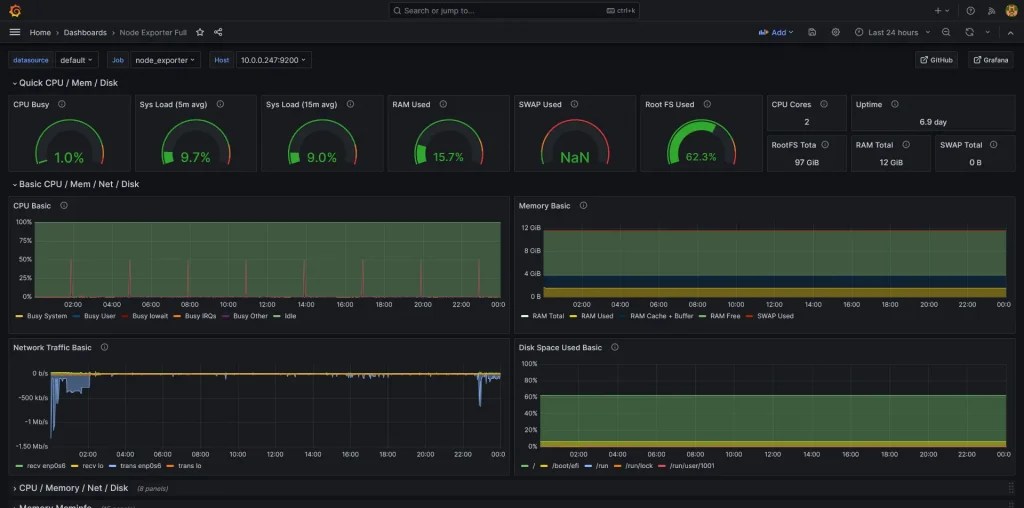Go to Home breadcrumb
Image resolution: width=1024 pixels, height=508 pixels.
pyautogui.click(x=40, y=32)
